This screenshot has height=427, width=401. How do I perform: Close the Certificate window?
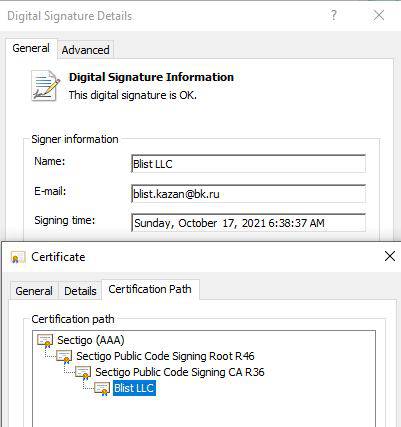tap(390, 256)
